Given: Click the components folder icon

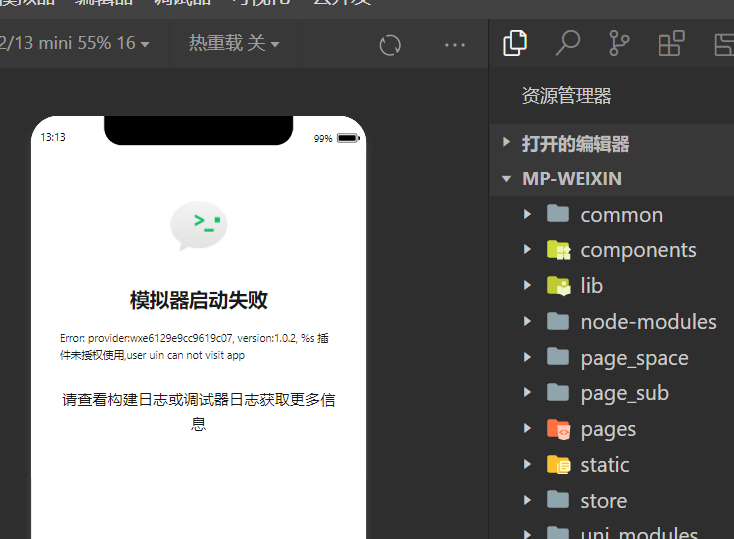Looking at the screenshot, I should (x=558, y=250).
